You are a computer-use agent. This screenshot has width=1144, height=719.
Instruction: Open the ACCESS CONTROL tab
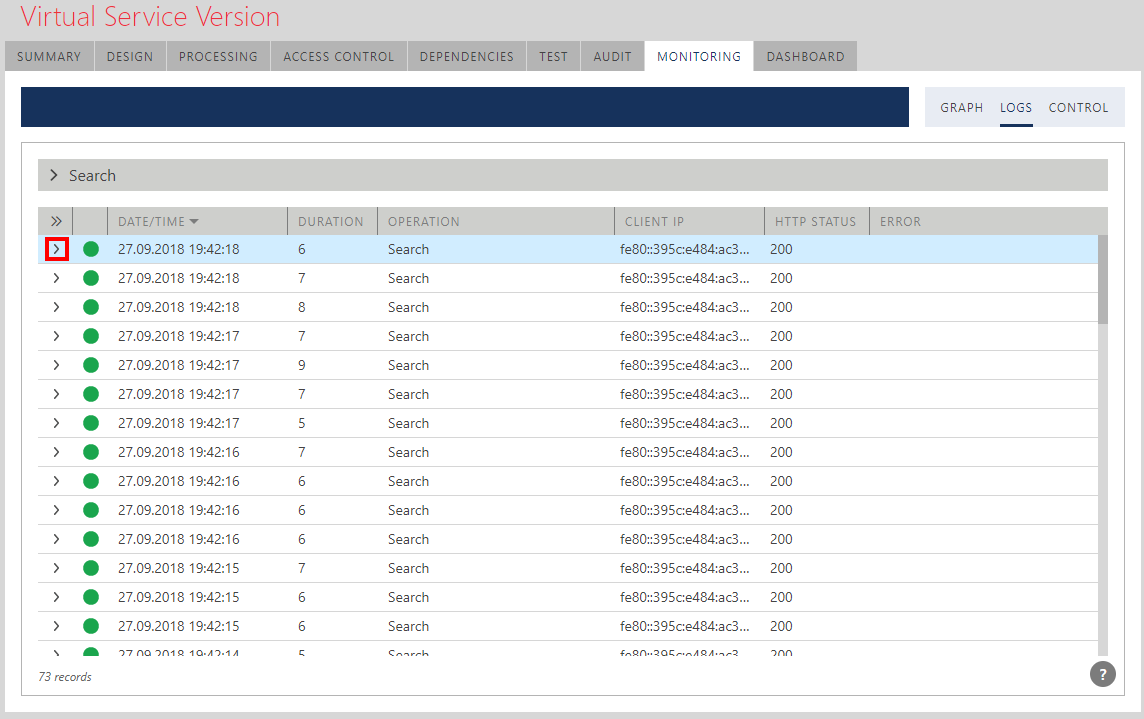(339, 56)
